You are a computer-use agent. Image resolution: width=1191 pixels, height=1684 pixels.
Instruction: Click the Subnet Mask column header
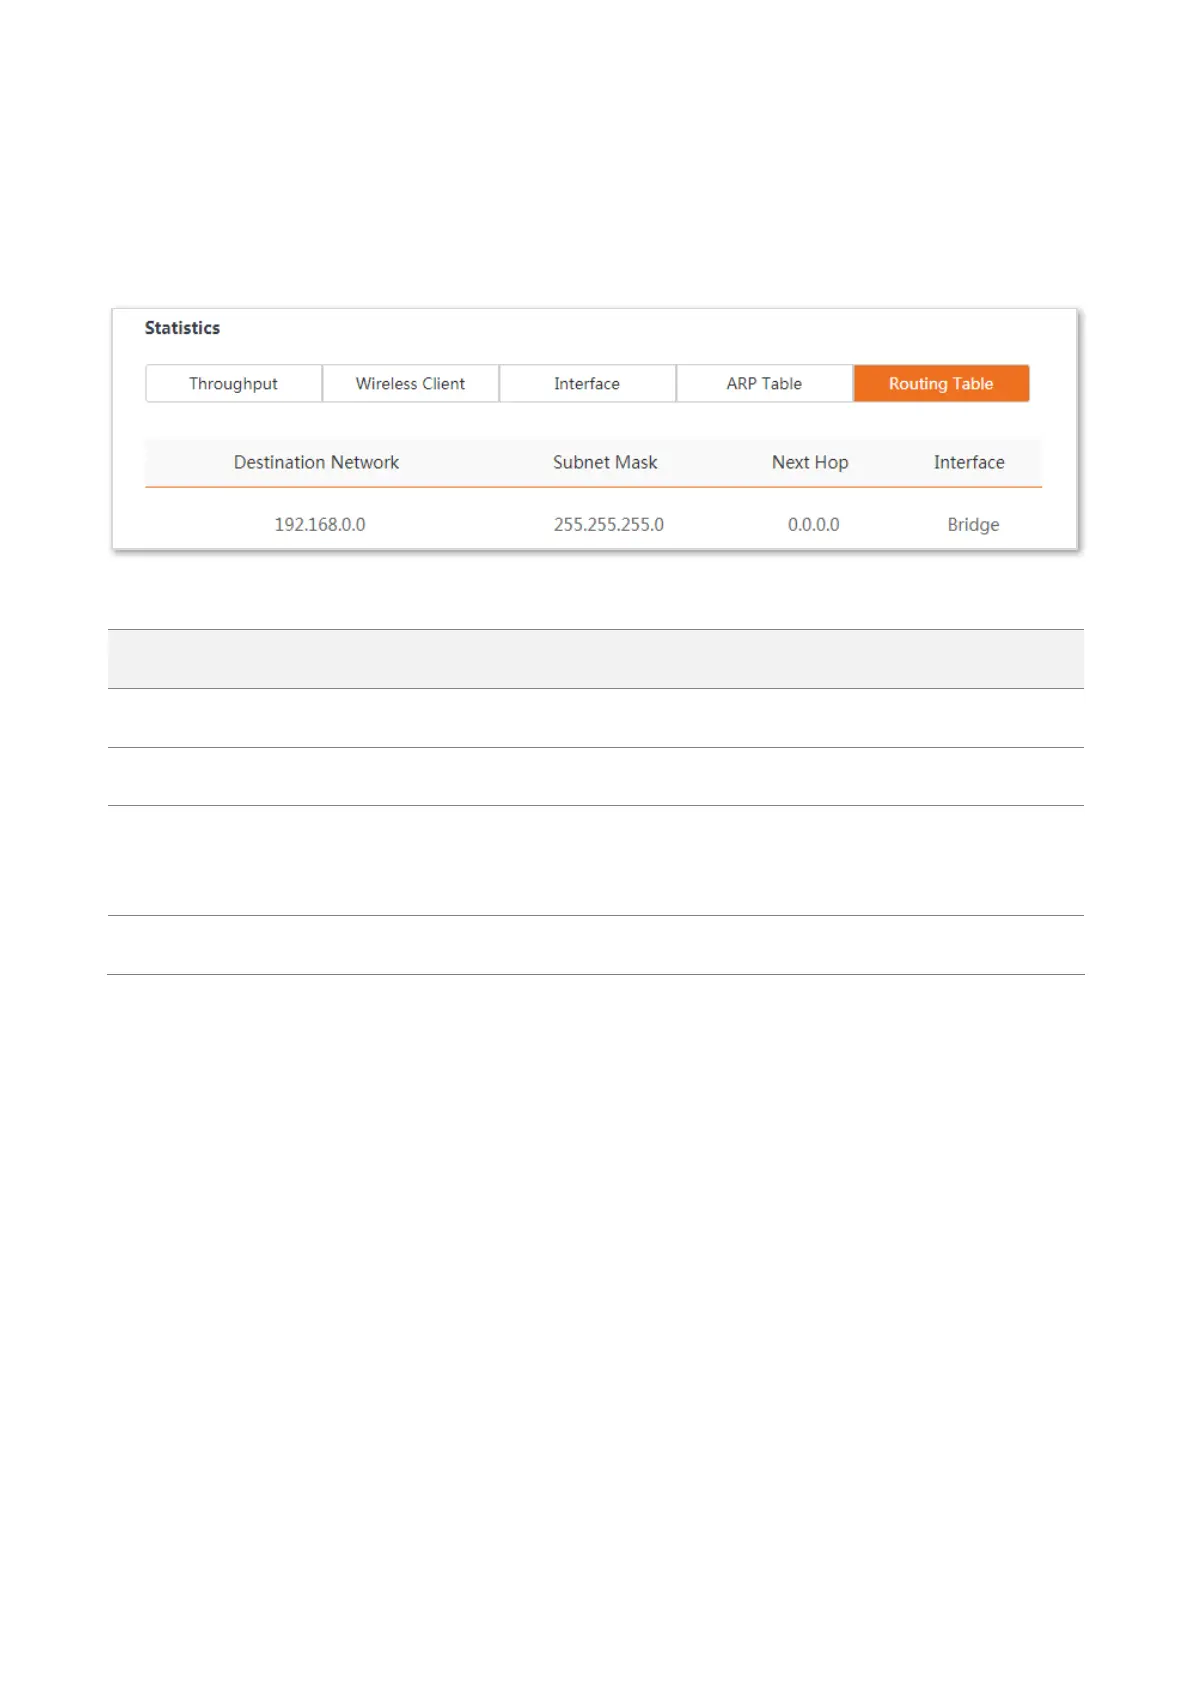coord(605,462)
